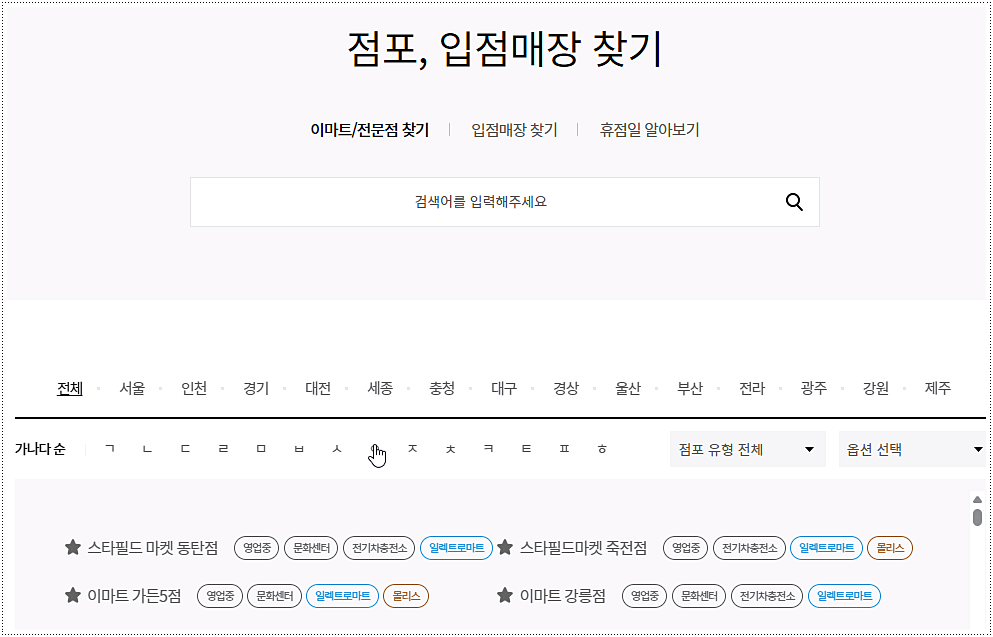Image resolution: width=993 pixels, height=637 pixels.
Task: Select the 광주 region tab
Action: point(814,388)
